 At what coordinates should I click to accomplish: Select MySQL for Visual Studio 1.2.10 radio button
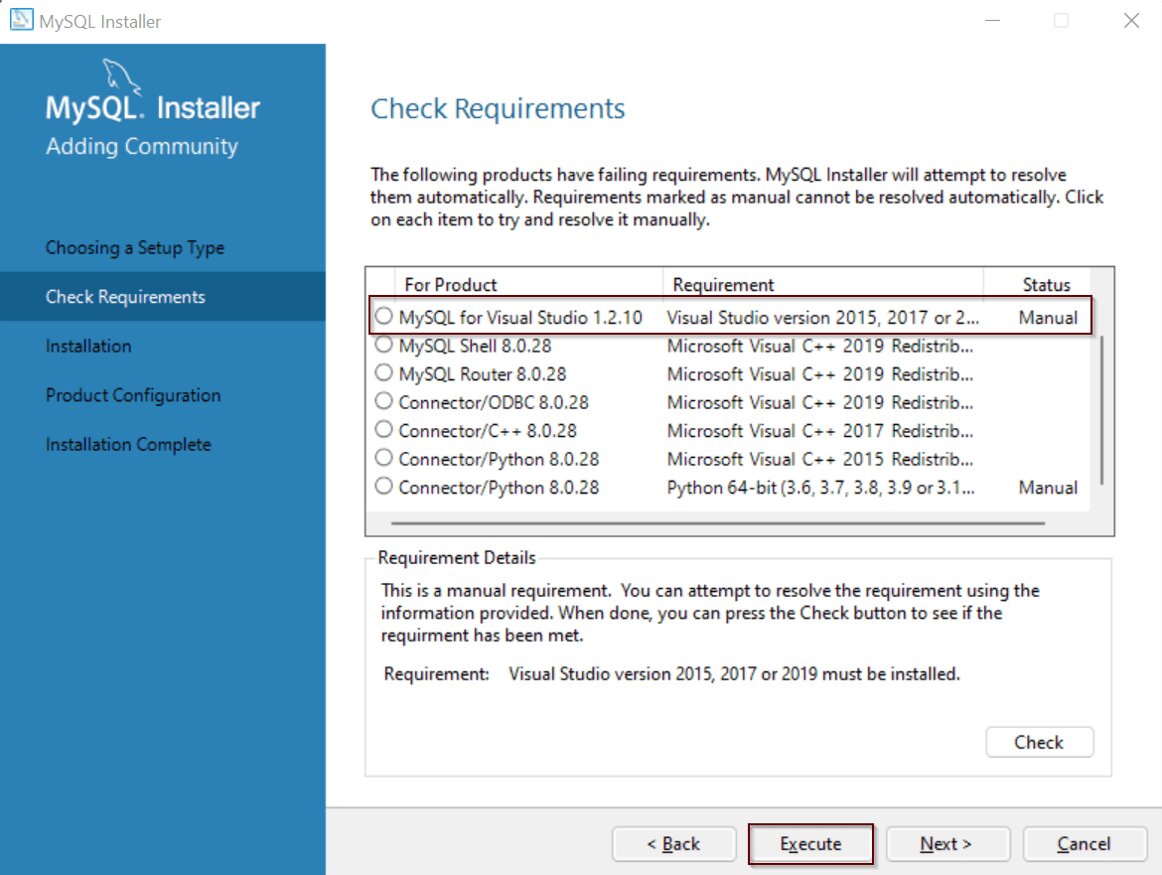(383, 316)
